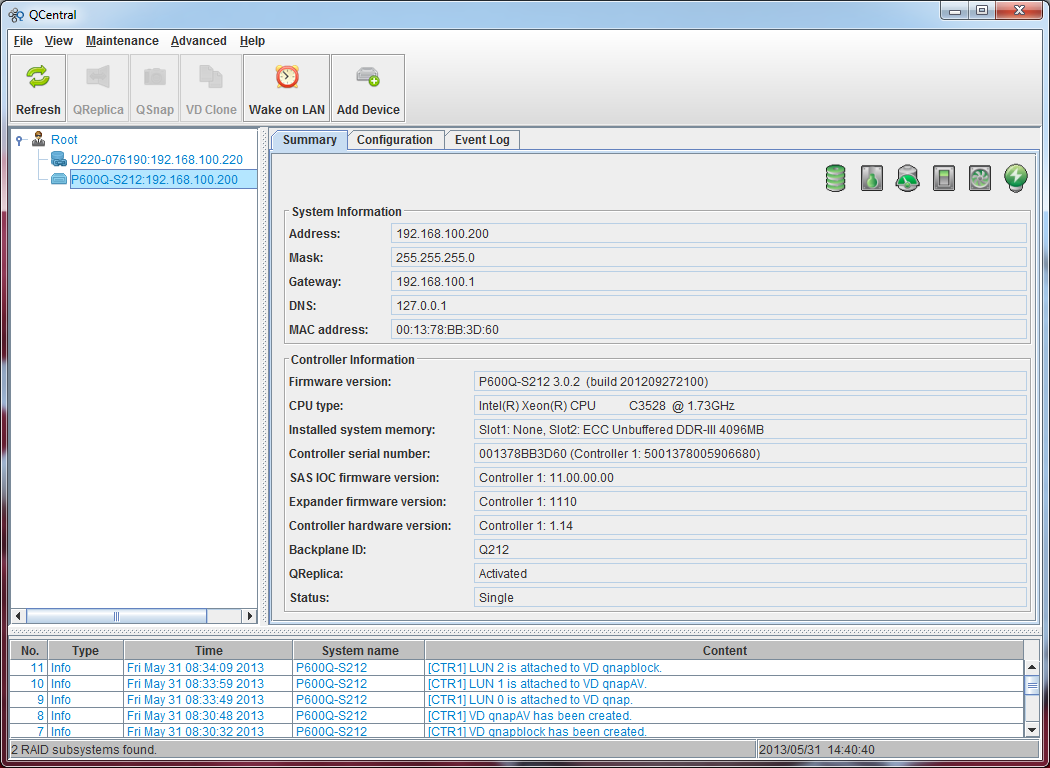This screenshot has height=768, width=1050.
Task: Click the QCentral title bar app icon
Action: point(16,14)
